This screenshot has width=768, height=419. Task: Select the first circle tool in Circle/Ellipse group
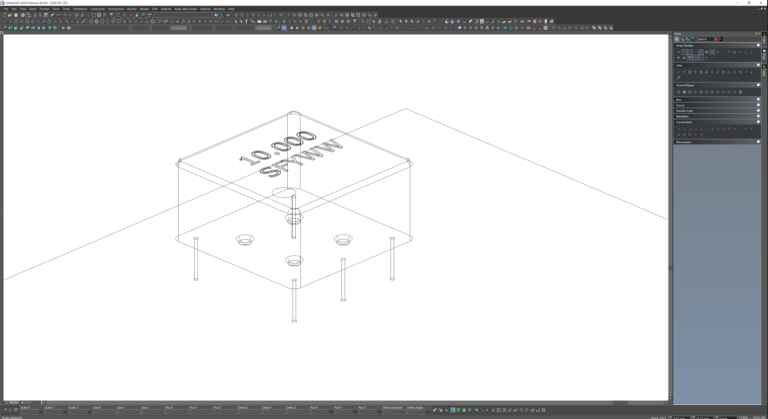[678, 92]
